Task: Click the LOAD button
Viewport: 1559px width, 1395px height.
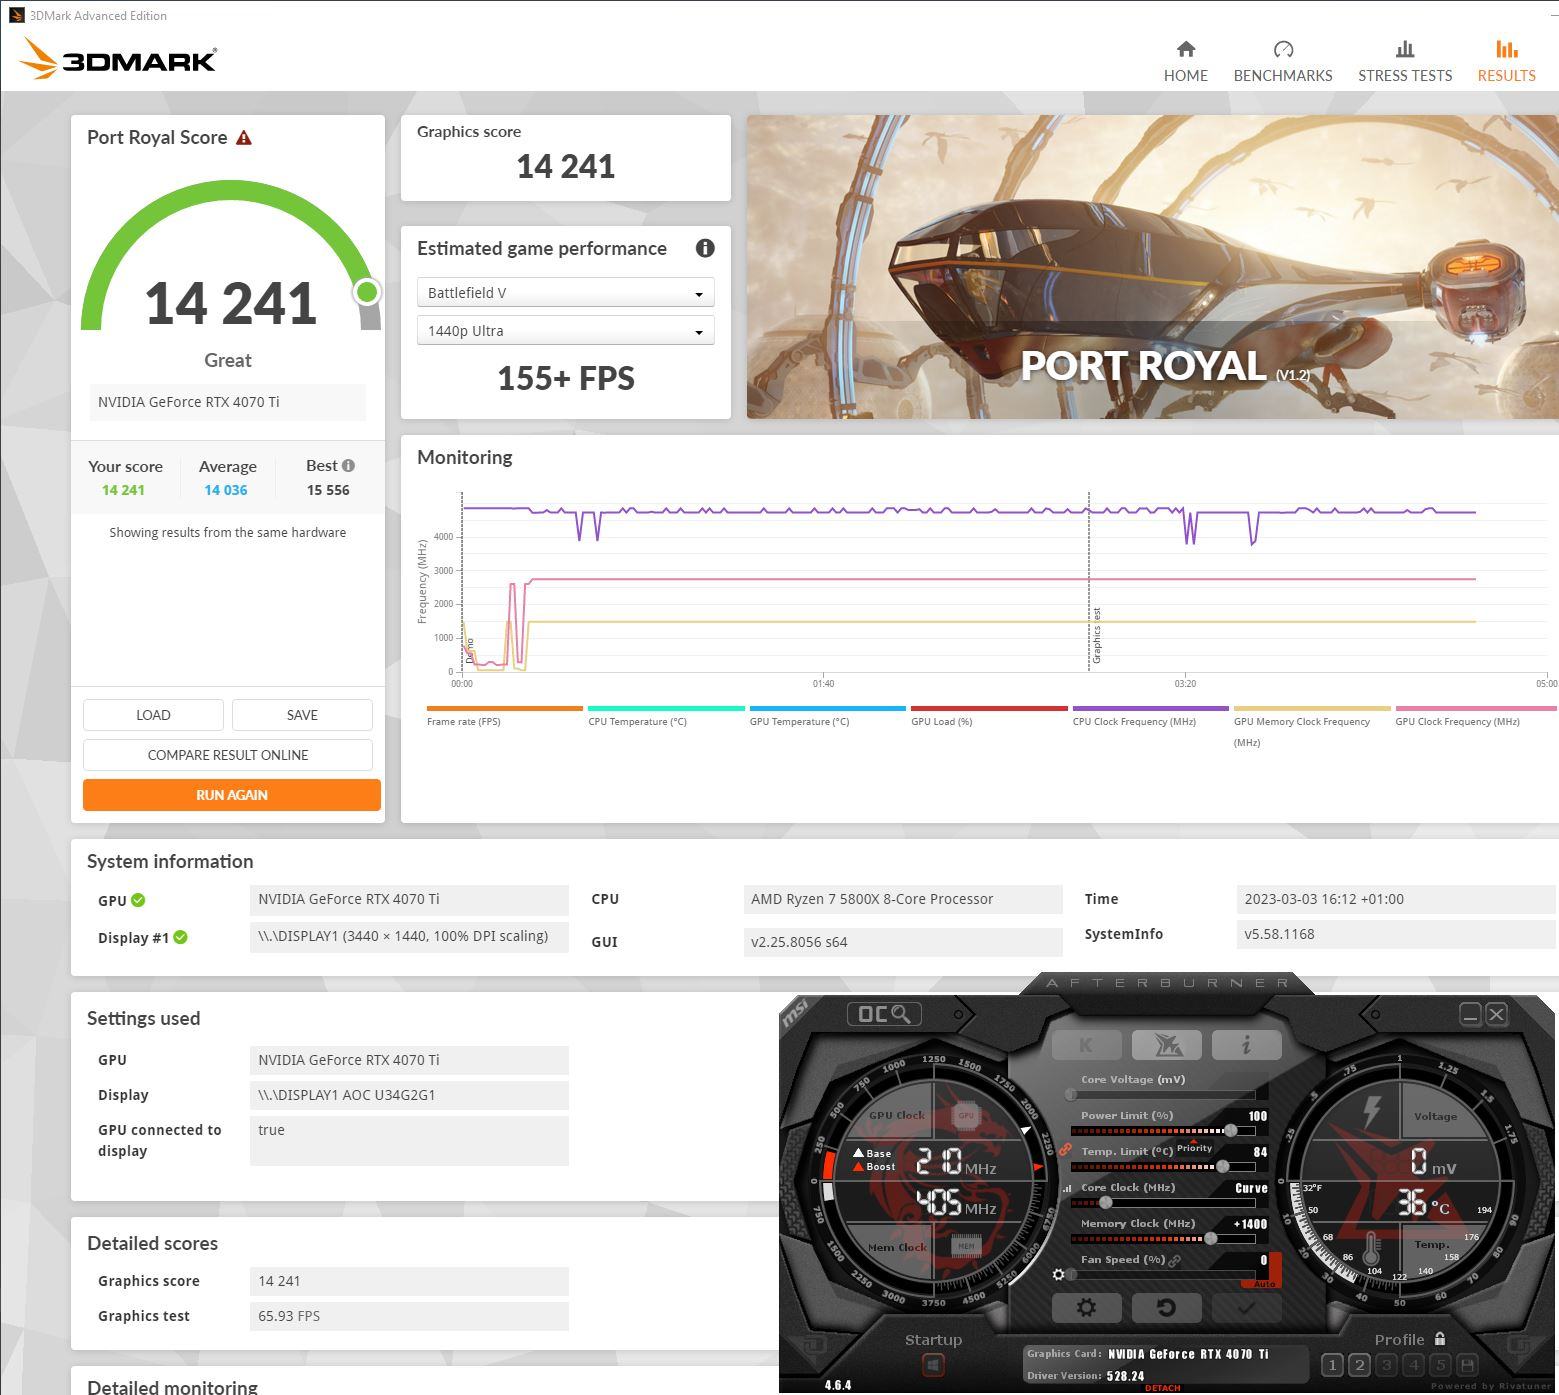Action: pos(153,714)
